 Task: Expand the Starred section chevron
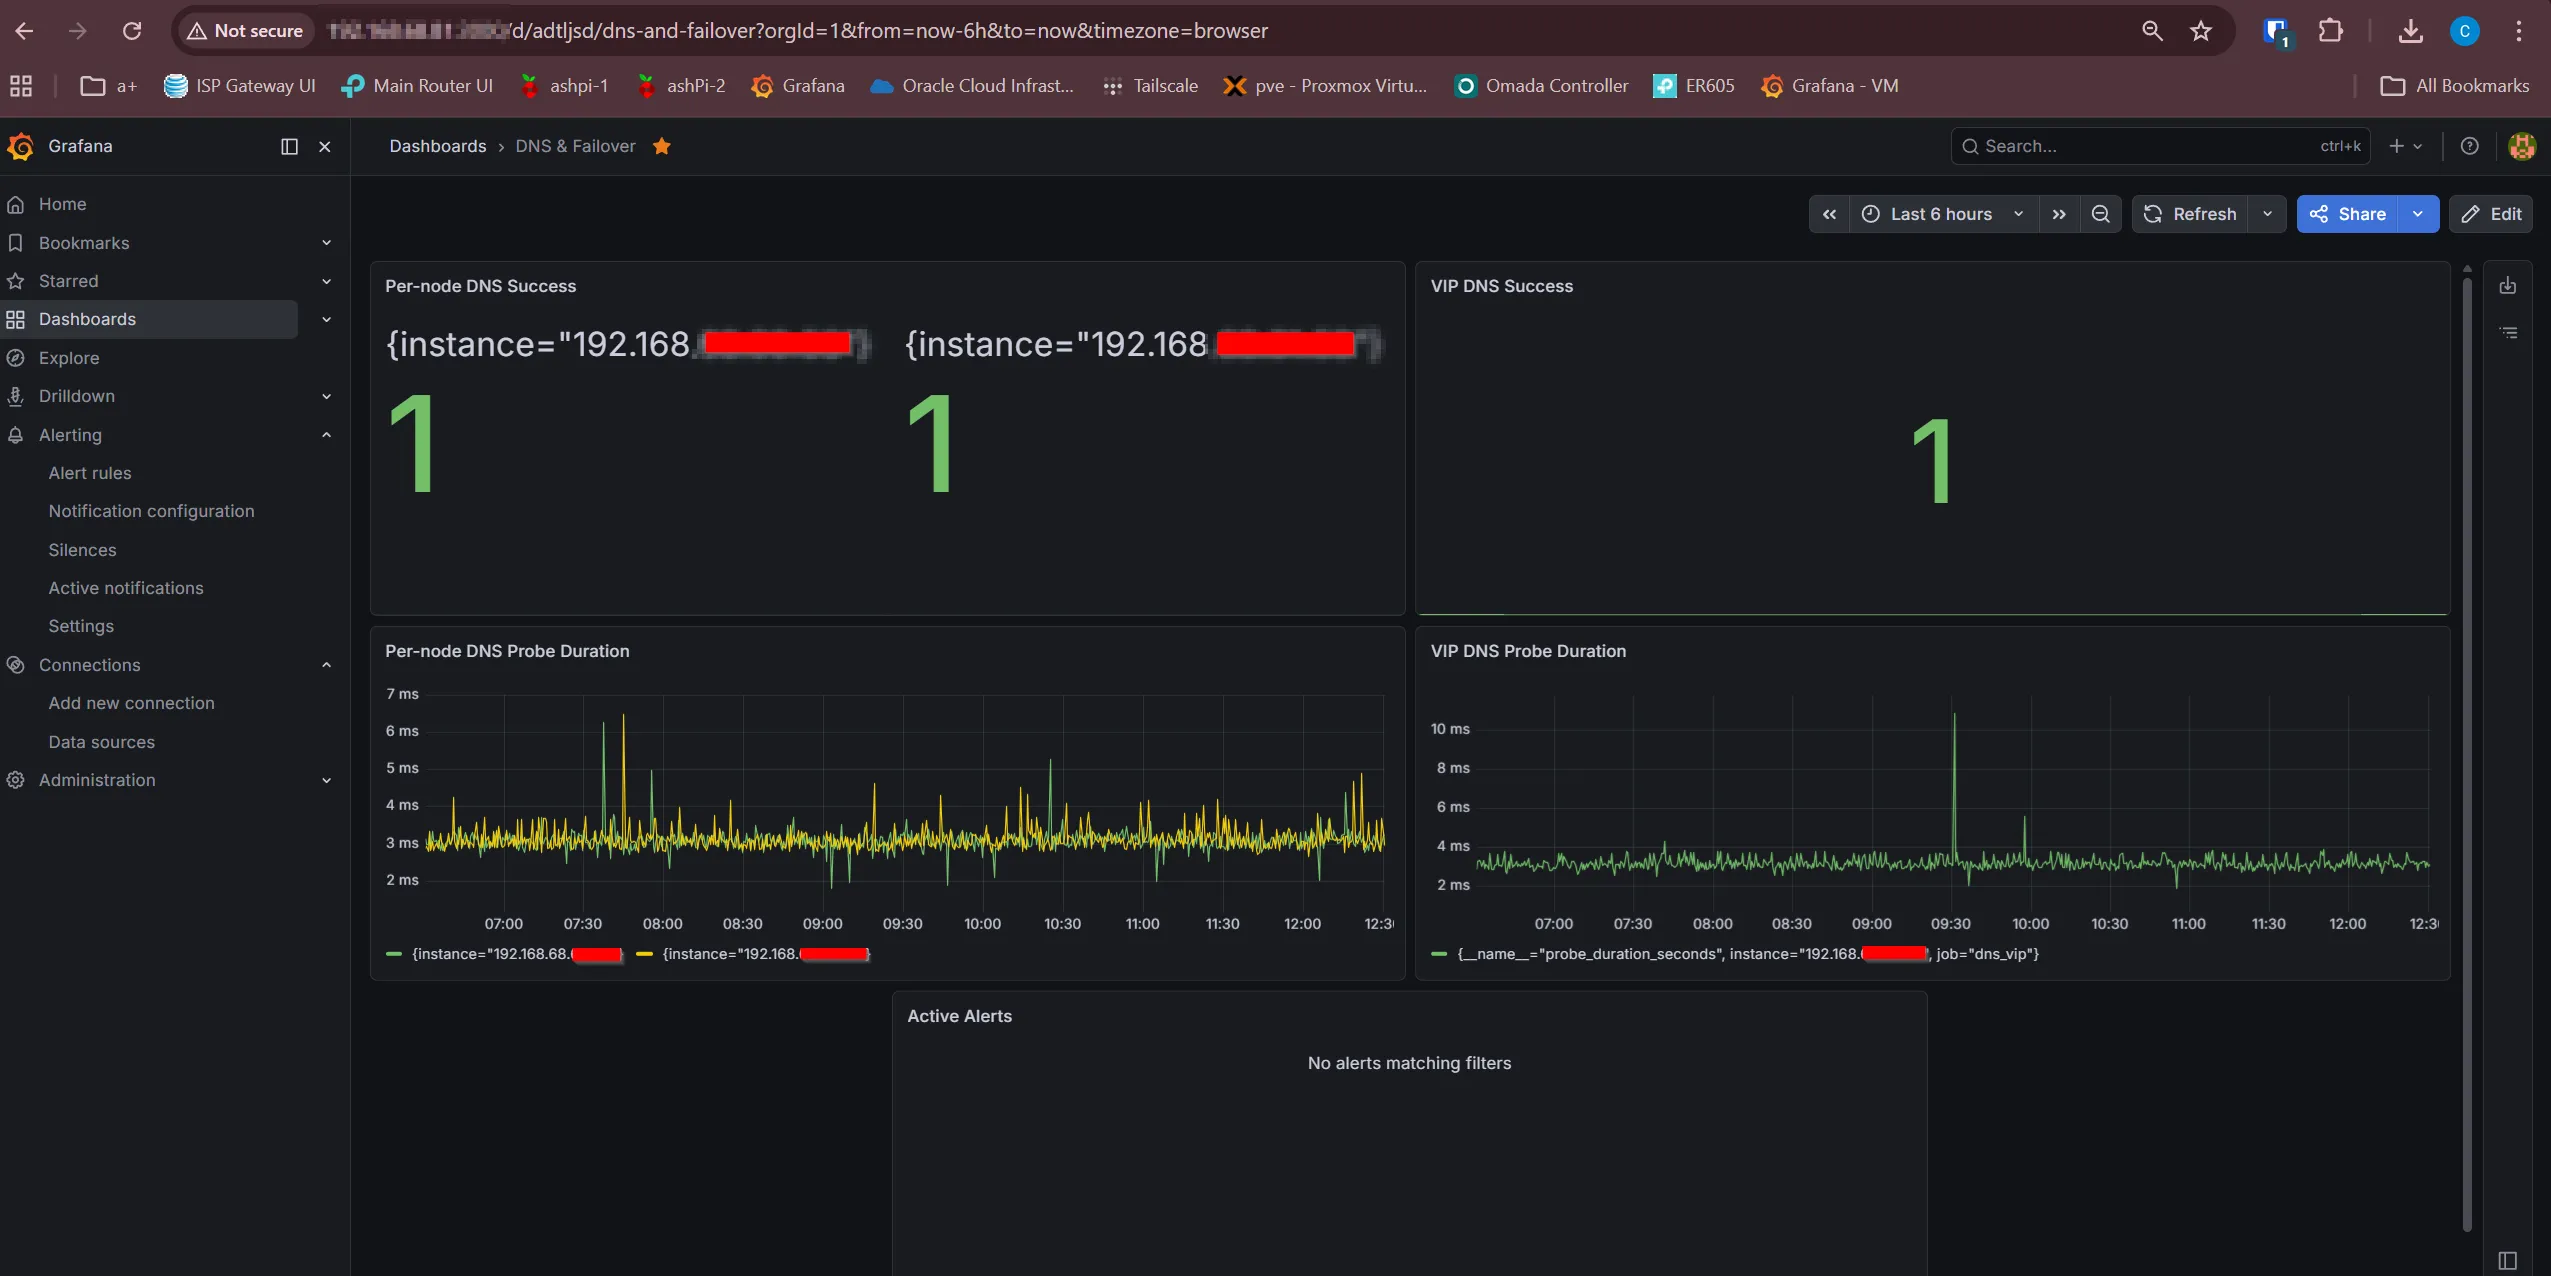[326, 281]
